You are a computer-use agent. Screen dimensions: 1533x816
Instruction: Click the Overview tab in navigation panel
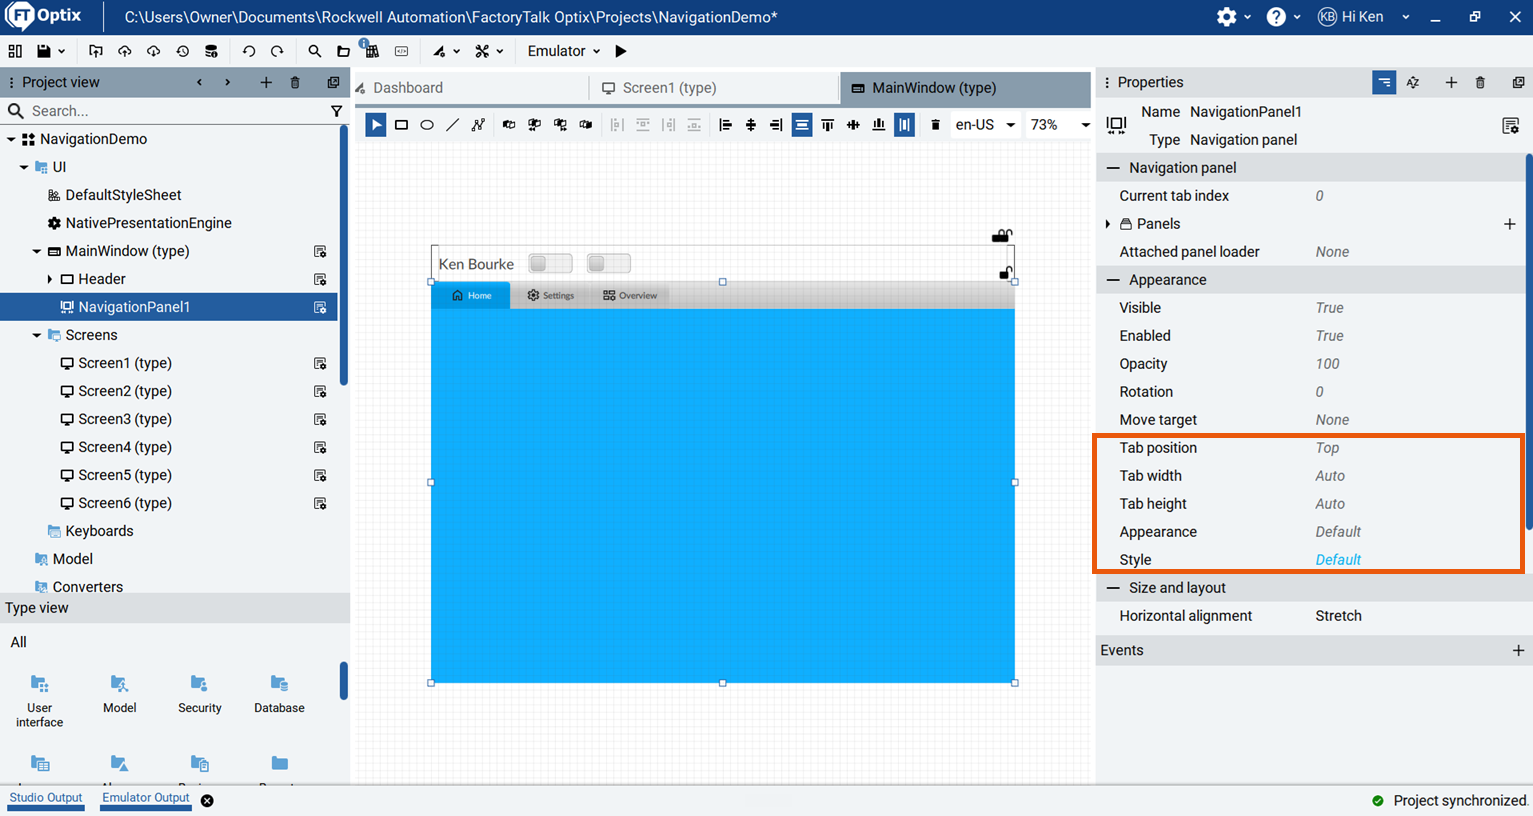pos(630,295)
